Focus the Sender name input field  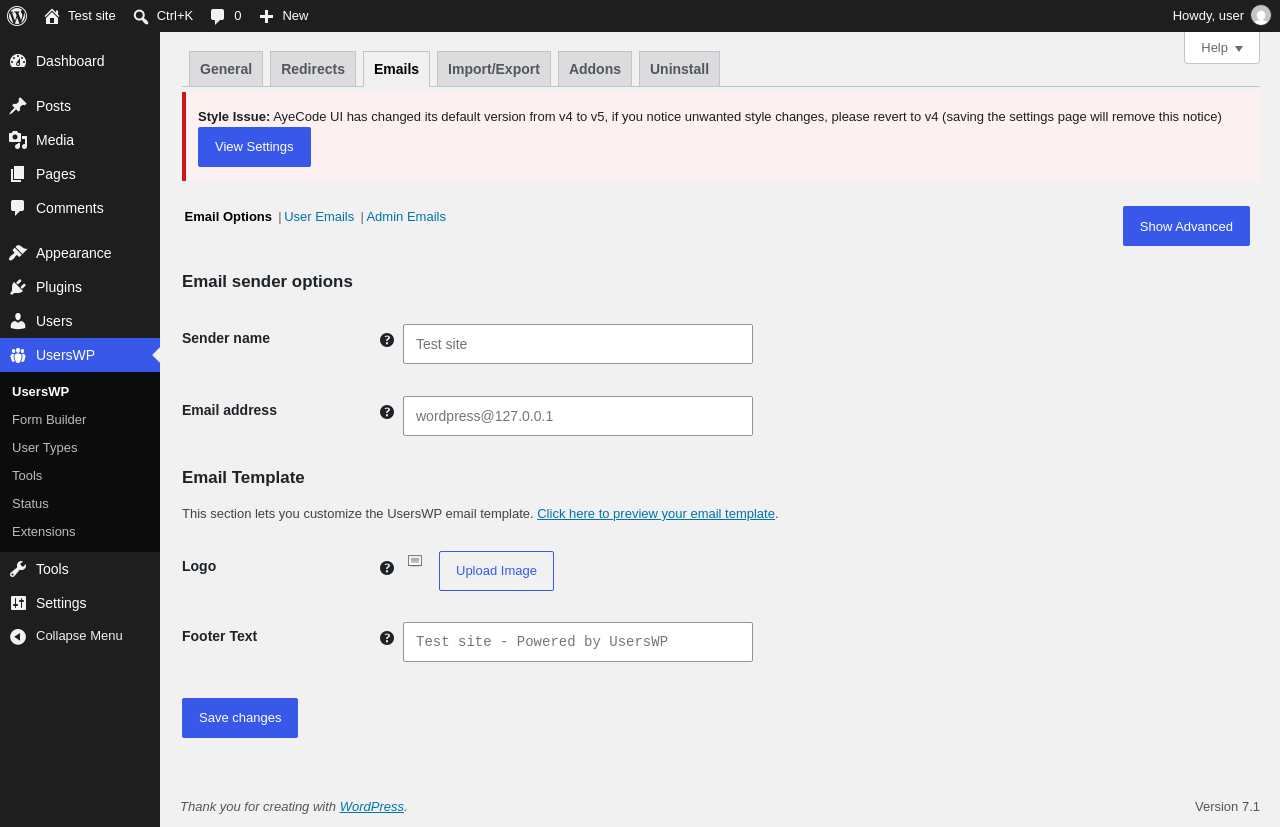(x=578, y=344)
